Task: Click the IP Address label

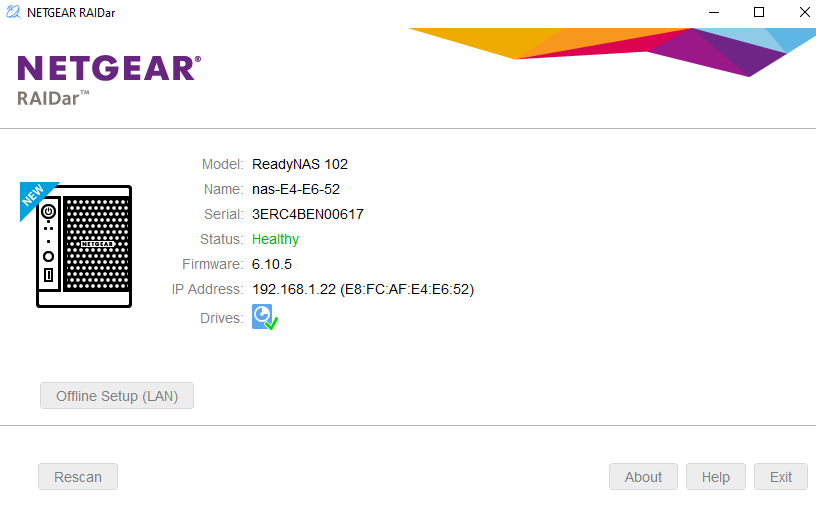Action: tap(207, 289)
